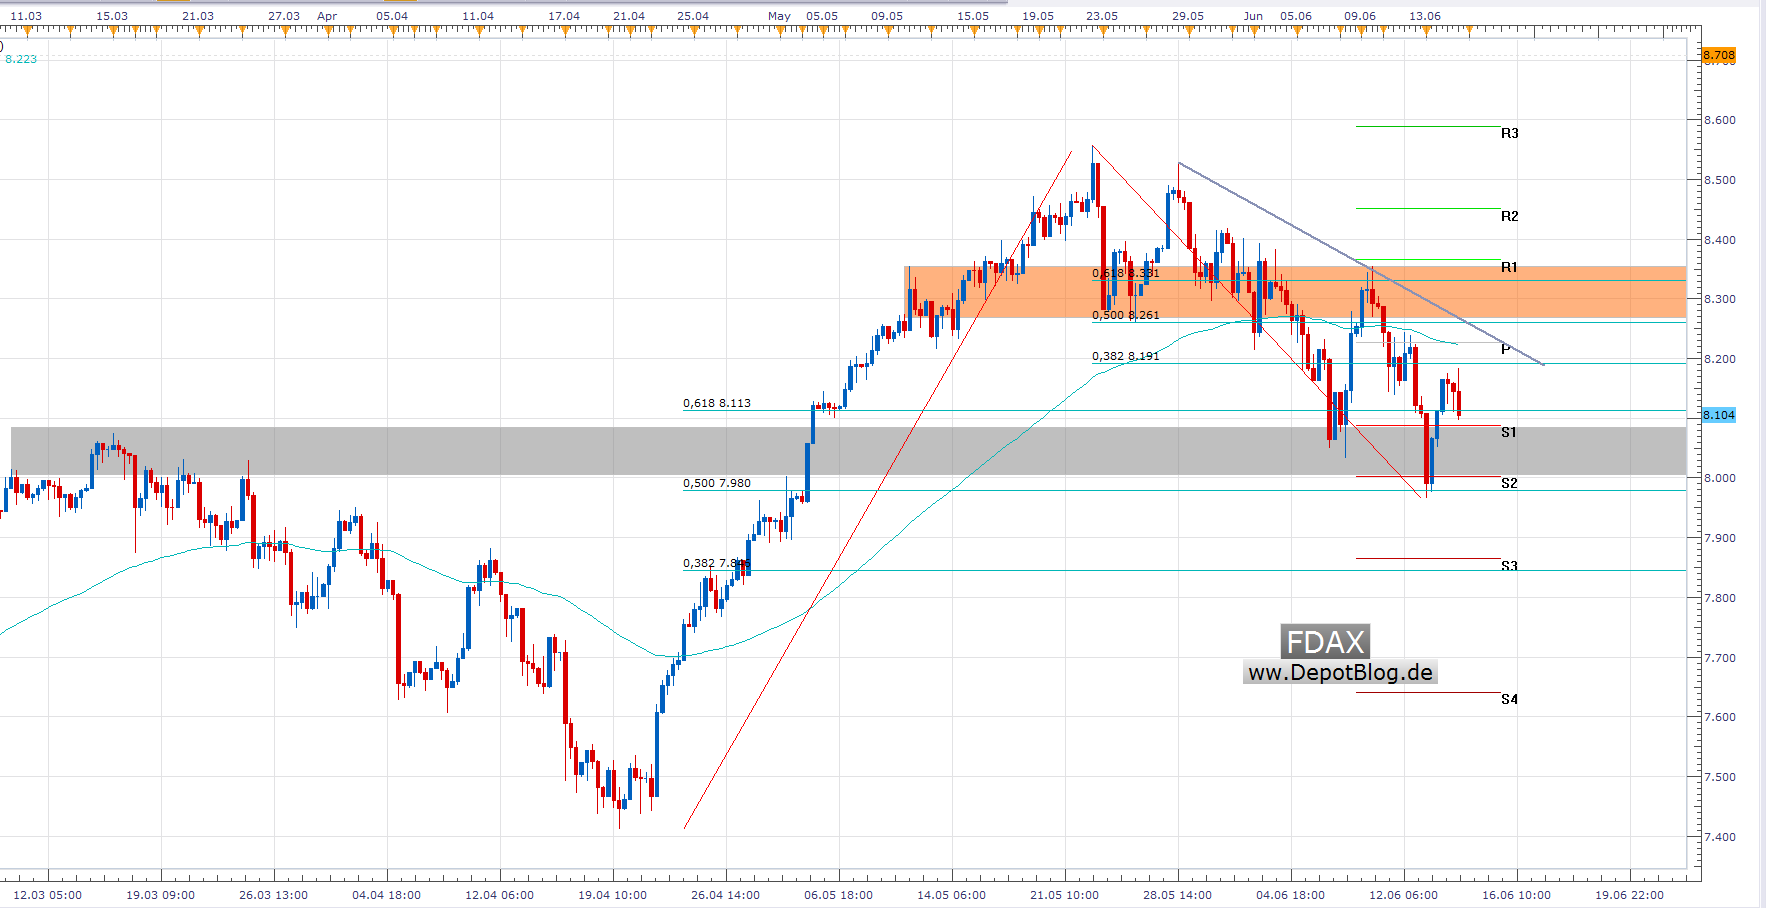Click the 8.600 price scale label

click(x=1720, y=120)
